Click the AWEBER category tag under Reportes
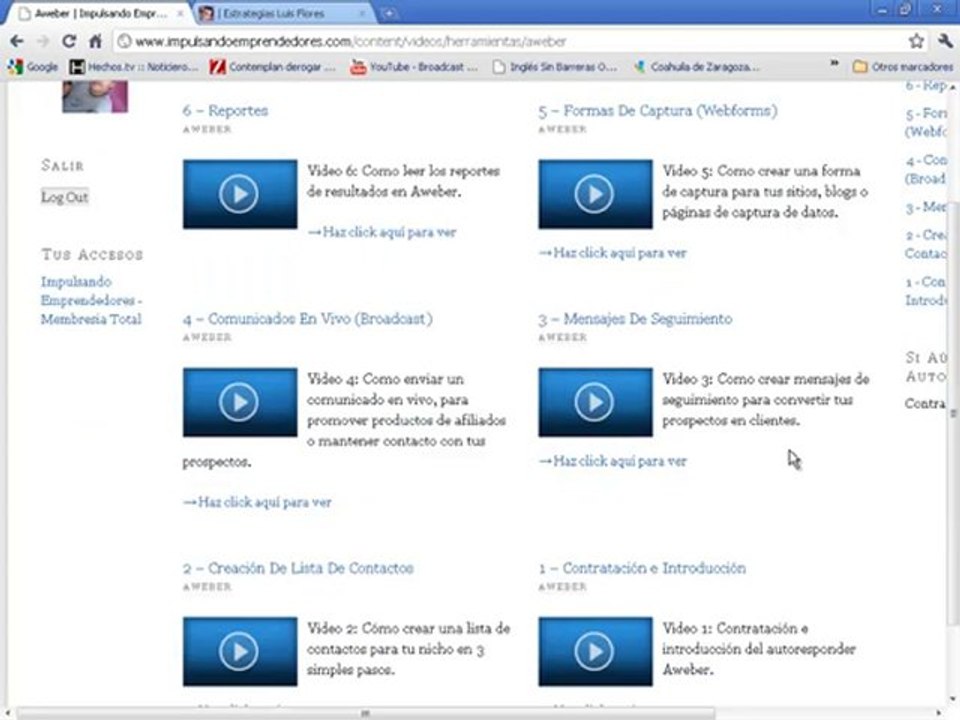Image resolution: width=960 pixels, height=720 pixels. click(x=207, y=129)
